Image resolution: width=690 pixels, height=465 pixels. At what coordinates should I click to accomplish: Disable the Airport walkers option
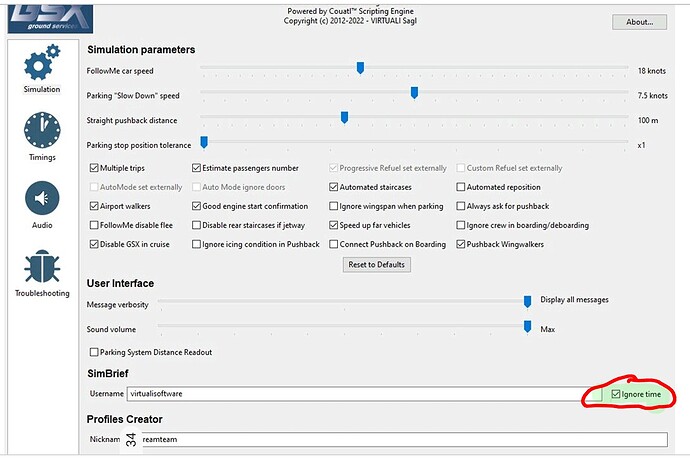coord(95,206)
